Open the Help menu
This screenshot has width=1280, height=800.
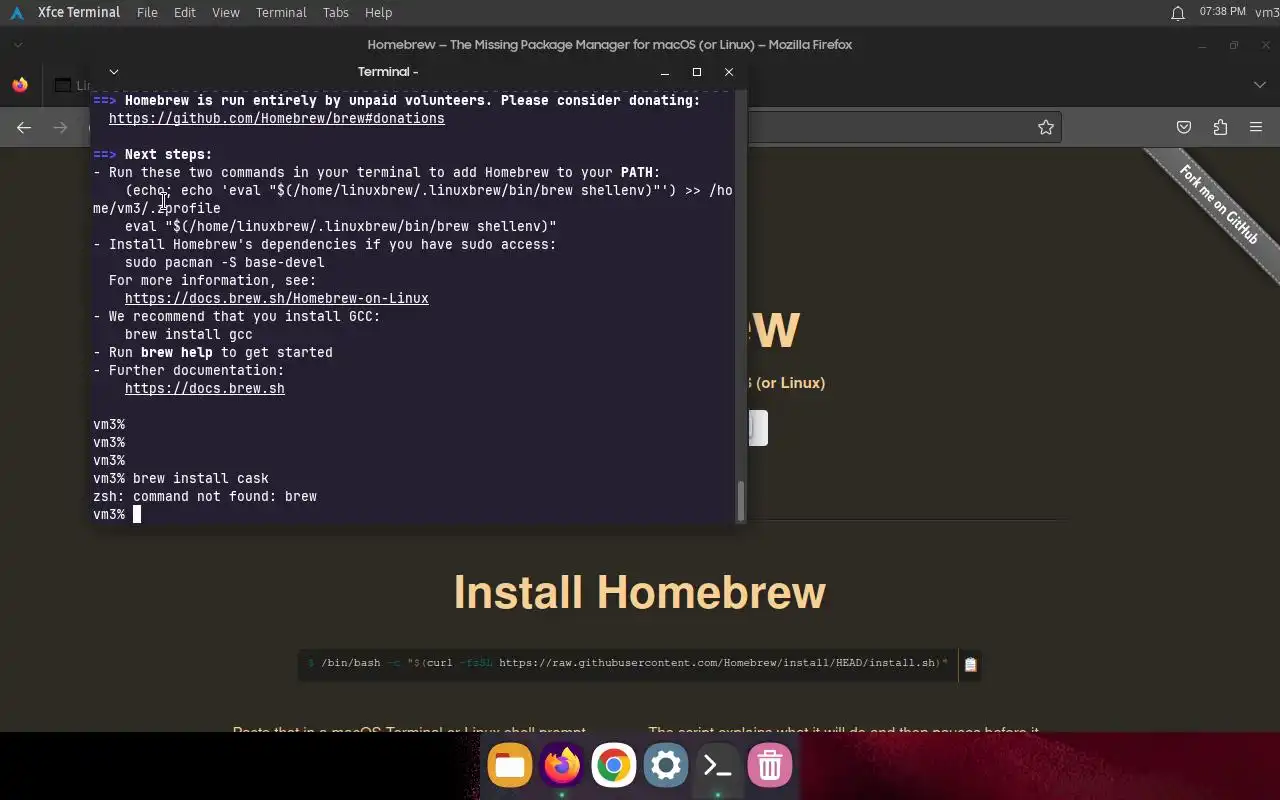[x=378, y=13]
